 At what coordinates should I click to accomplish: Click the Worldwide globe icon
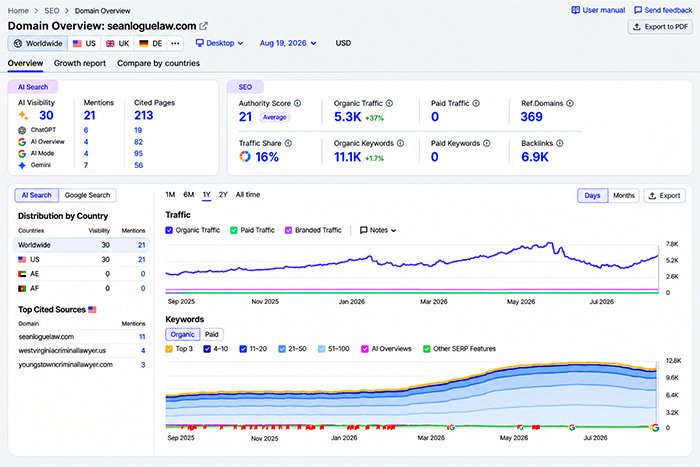[x=18, y=43]
